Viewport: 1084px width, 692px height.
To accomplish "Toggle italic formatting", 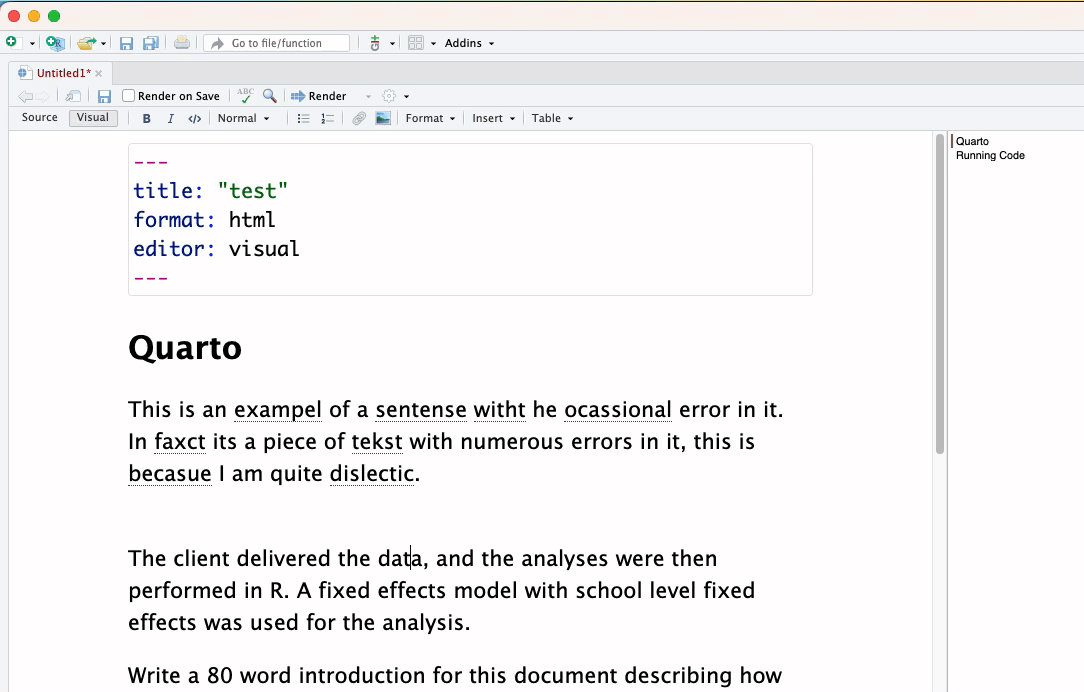I will click(171, 118).
